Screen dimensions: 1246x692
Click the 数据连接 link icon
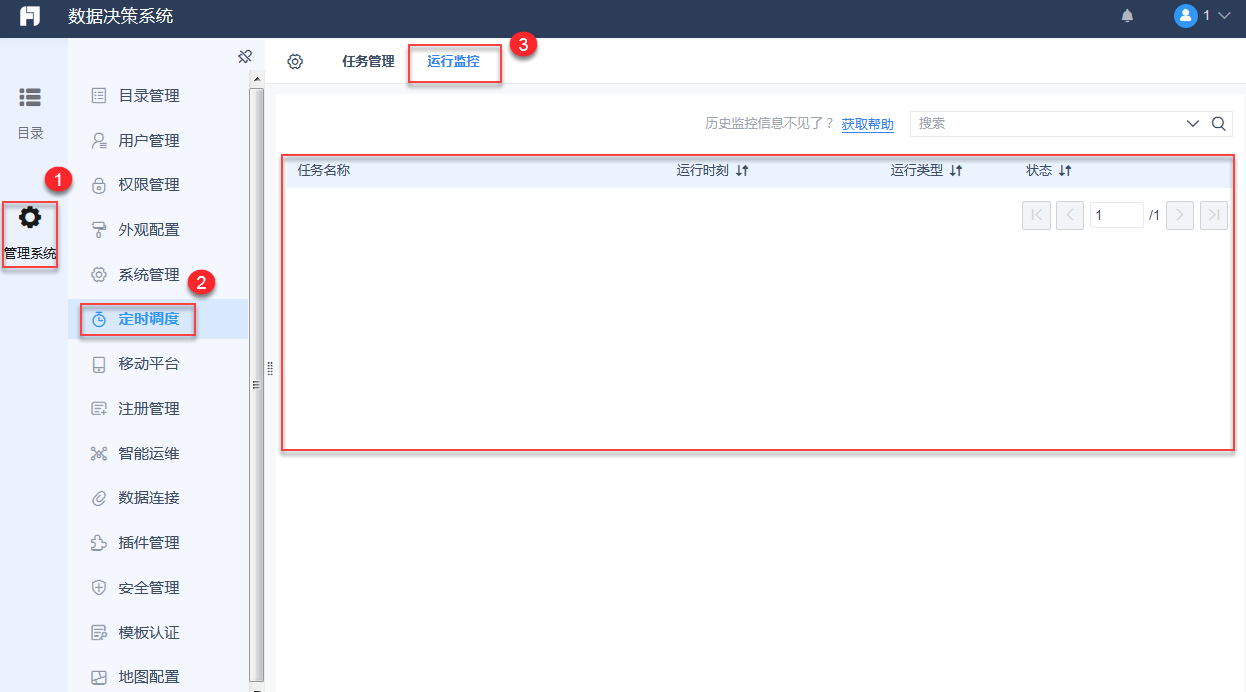pos(98,498)
